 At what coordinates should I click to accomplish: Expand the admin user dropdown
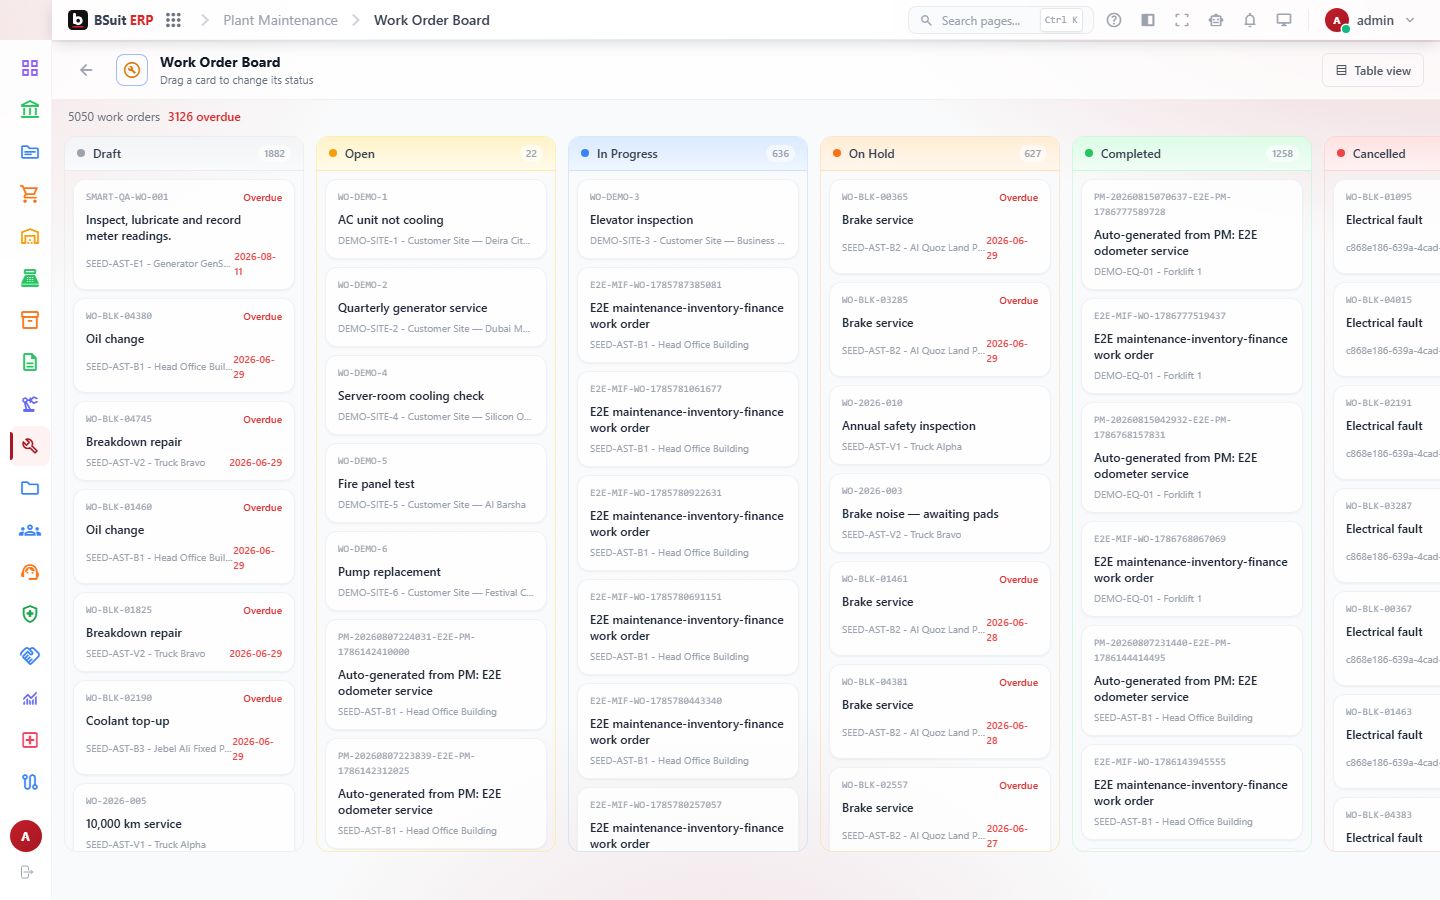1370,20
